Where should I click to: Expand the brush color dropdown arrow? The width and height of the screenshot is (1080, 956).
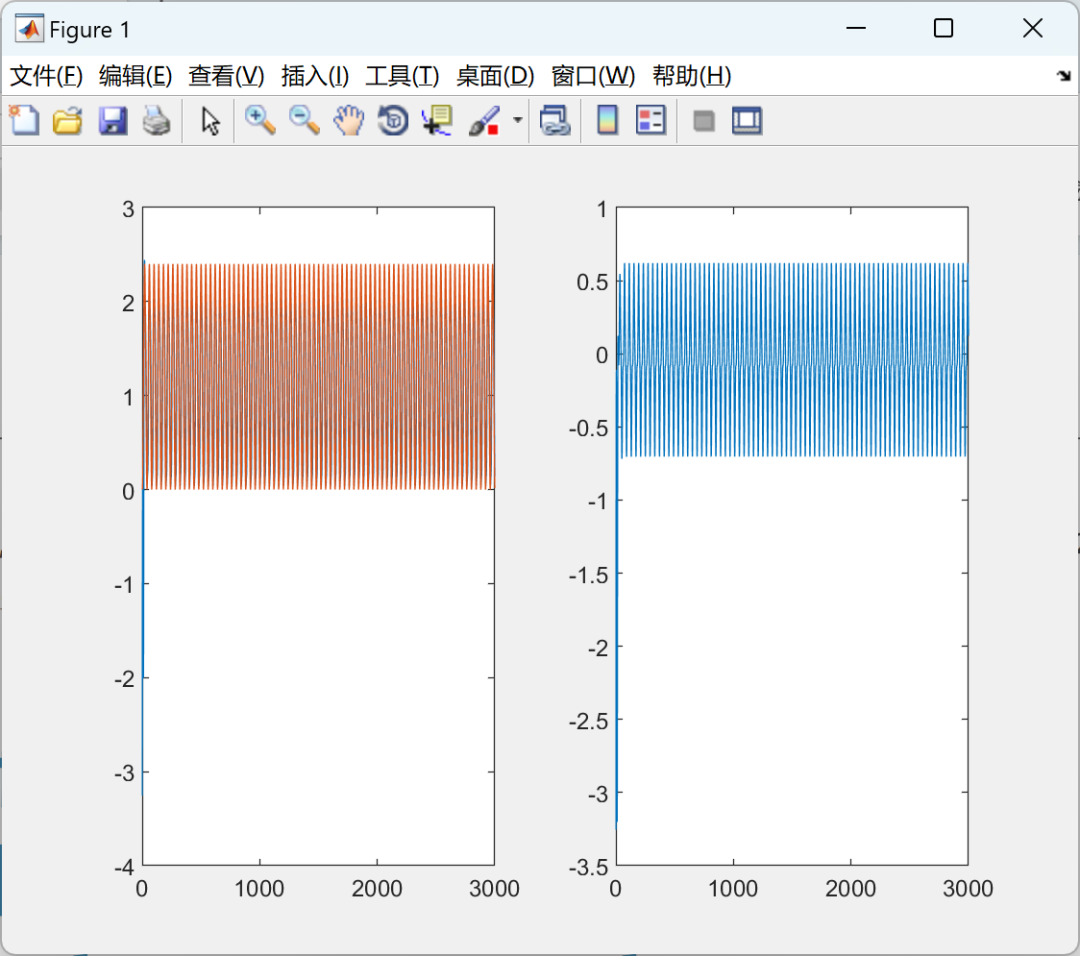tap(518, 121)
